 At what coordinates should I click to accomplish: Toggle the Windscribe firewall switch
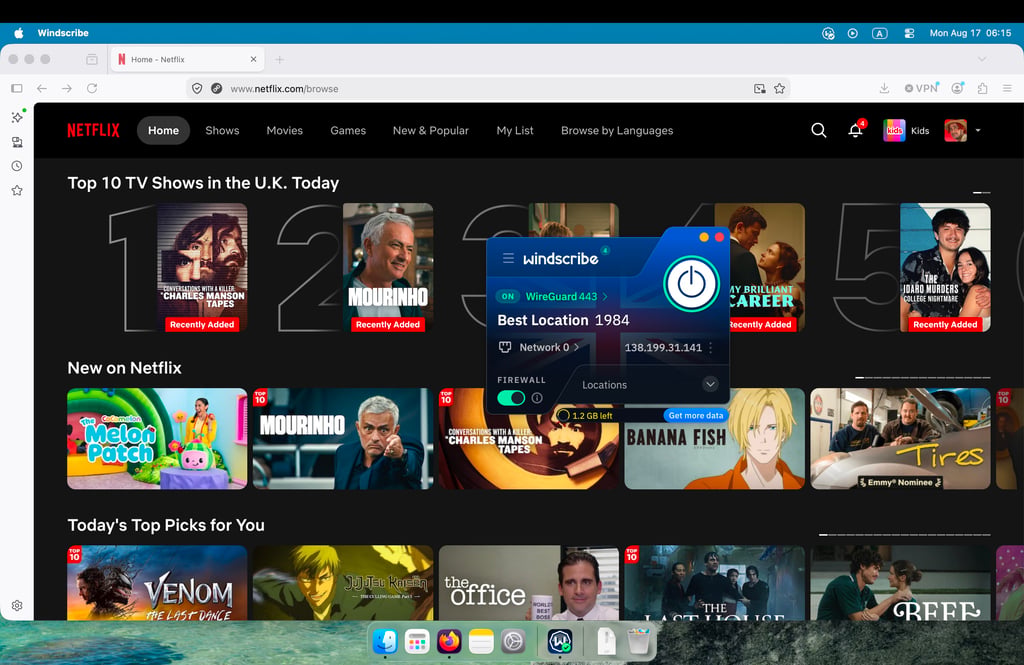click(511, 398)
